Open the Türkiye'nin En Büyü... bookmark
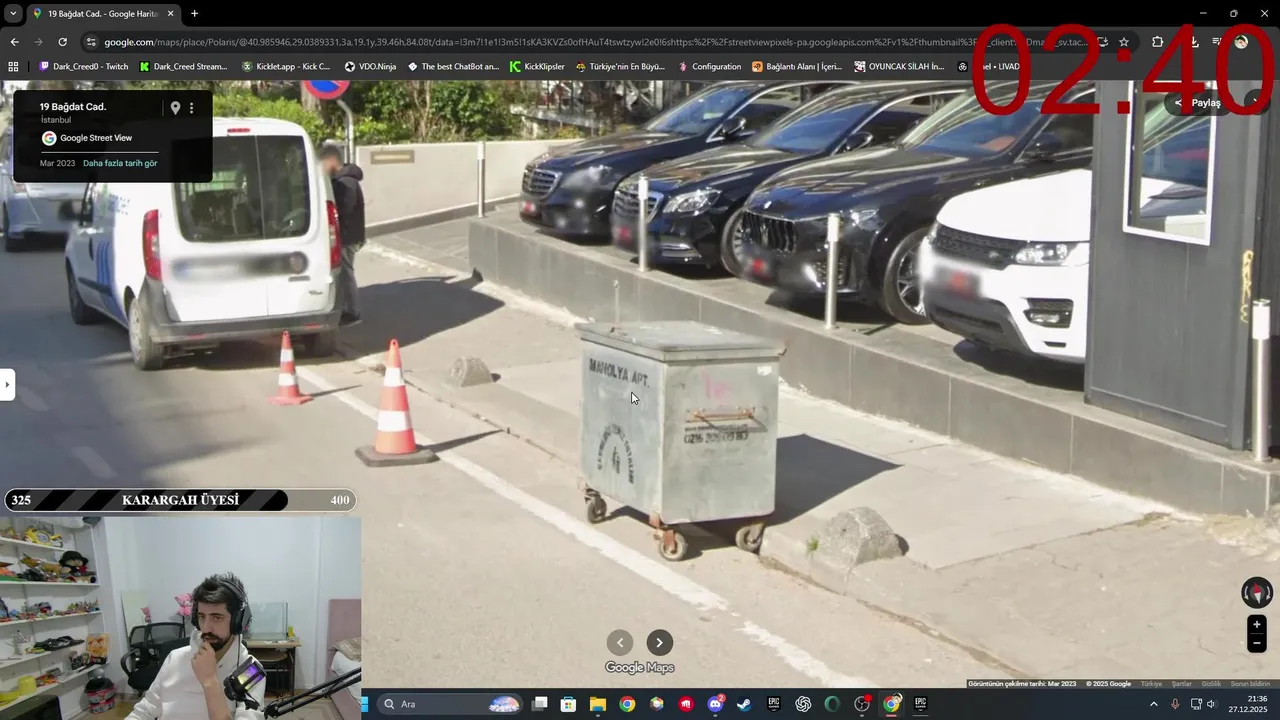The height and width of the screenshot is (720, 1280). click(620, 66)
